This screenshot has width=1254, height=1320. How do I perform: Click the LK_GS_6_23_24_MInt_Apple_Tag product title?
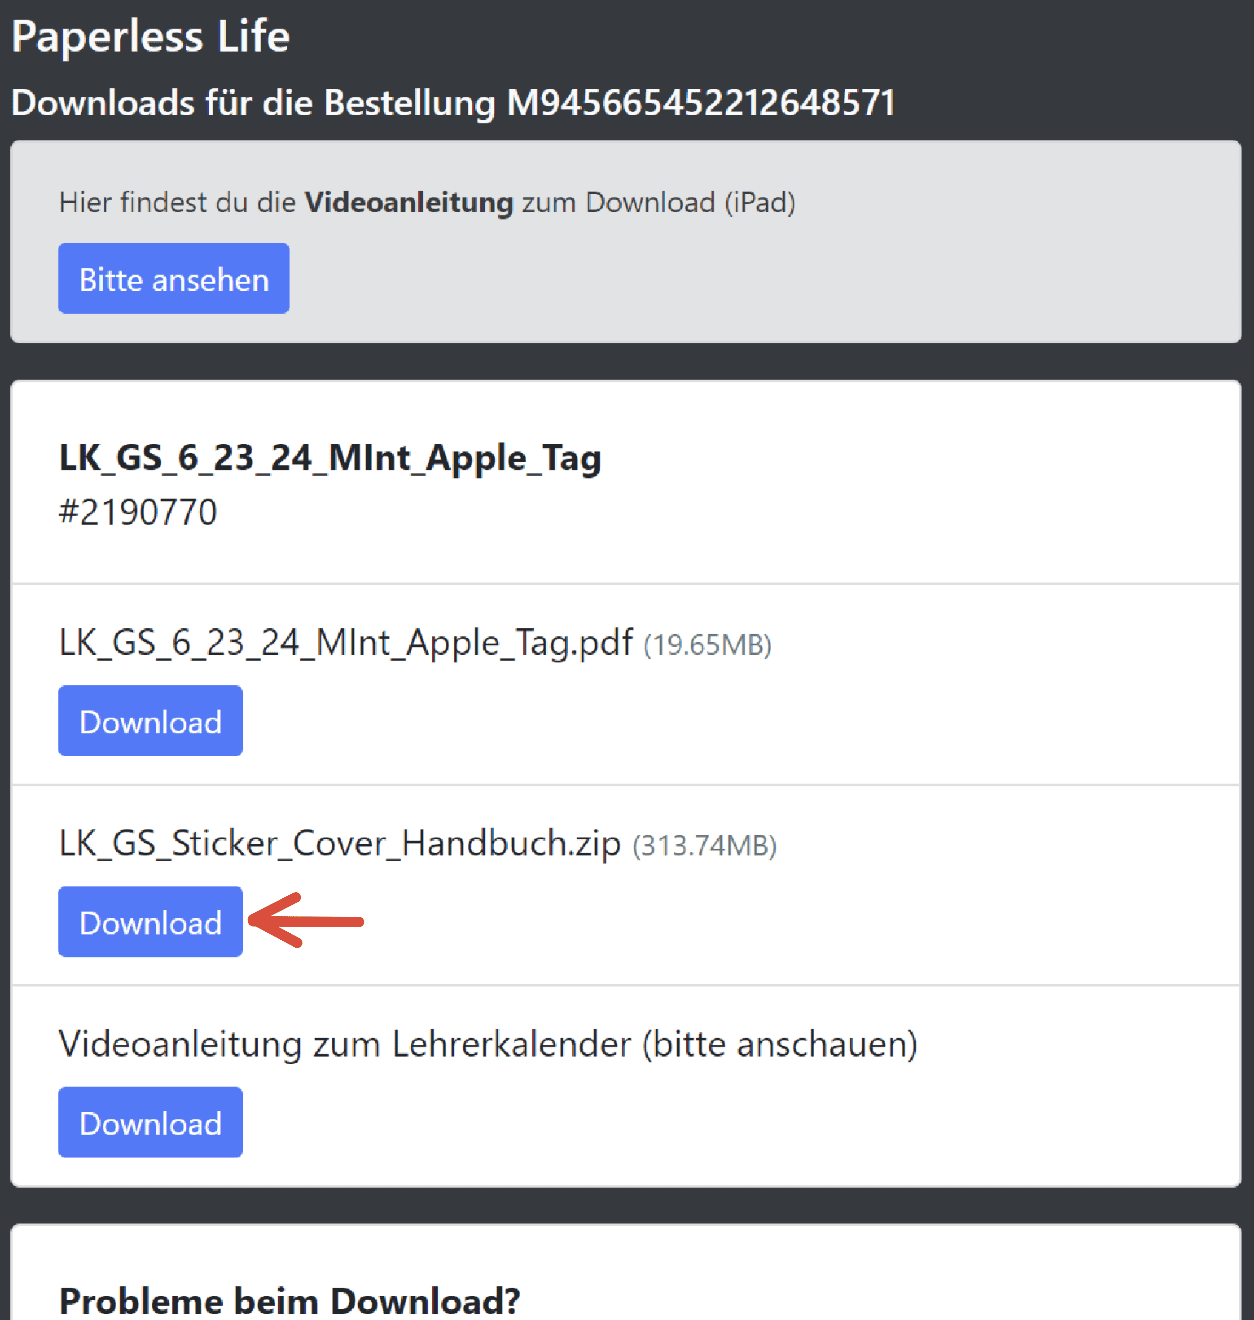click(330, 458)
